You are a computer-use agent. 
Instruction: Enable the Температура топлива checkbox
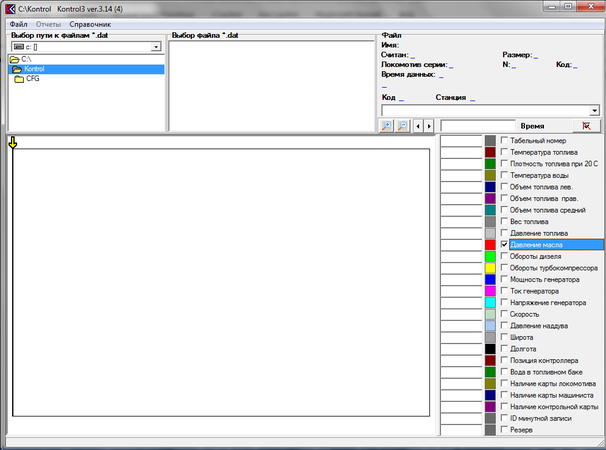tap(505, 152)
